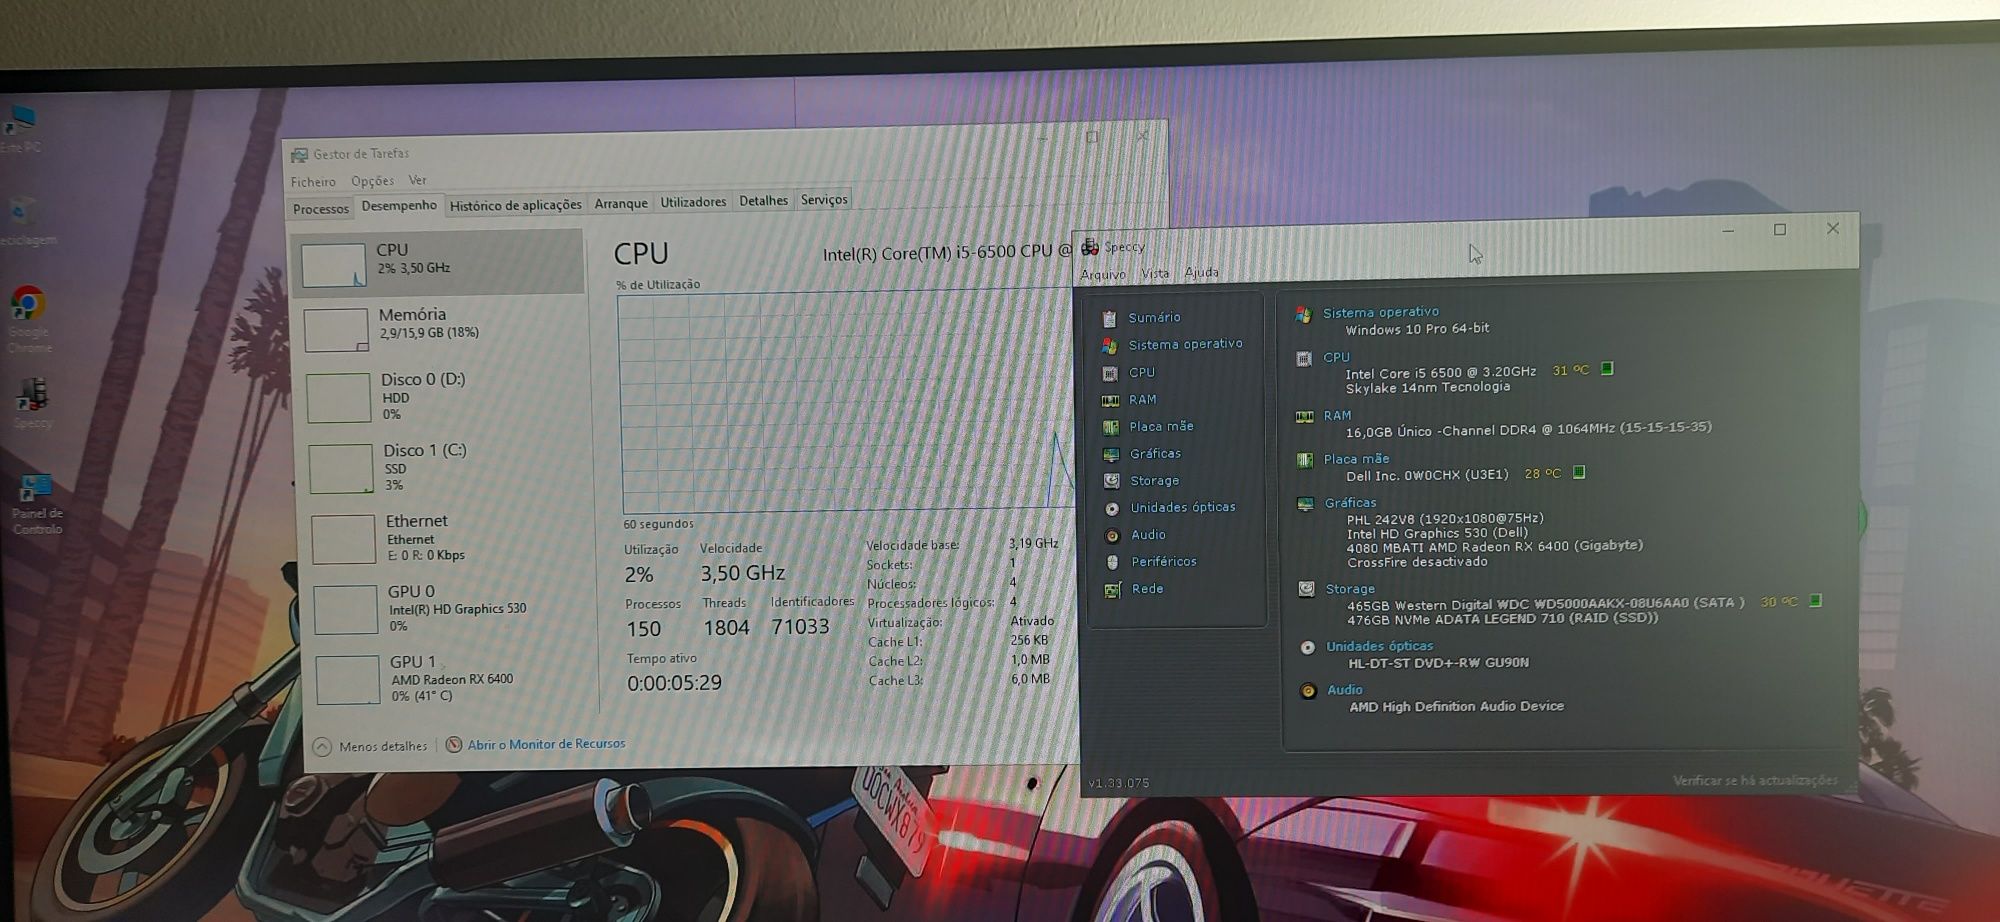Screen dimensions: 2000x922
Task: Click 'Windows 10 Pro 64-bit' text in Speccy
Action: 1417,329
